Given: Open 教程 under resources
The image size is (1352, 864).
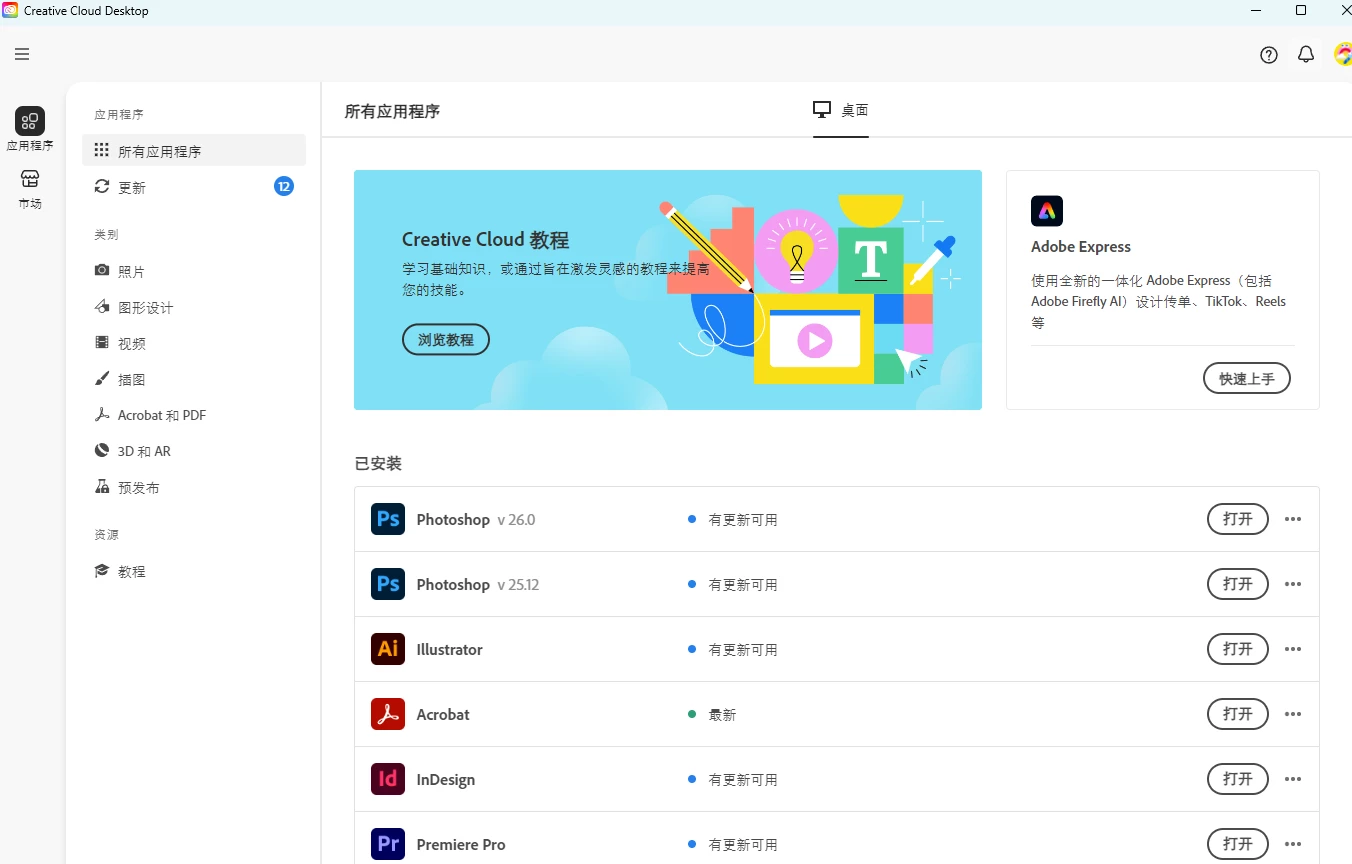Looking at the screenshot, I should tap(194, 571).
